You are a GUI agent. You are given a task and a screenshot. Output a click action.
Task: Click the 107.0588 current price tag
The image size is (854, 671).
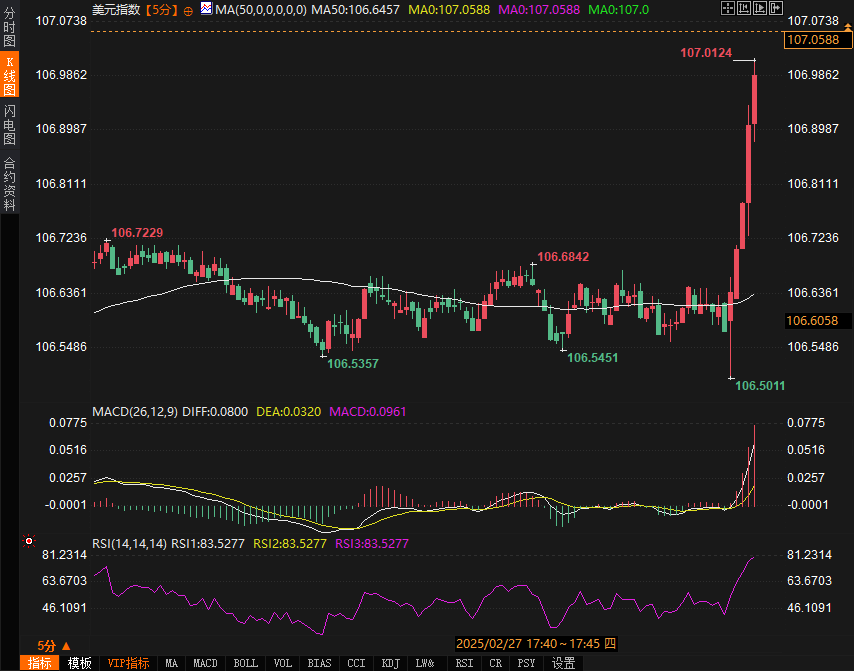pyautogui.click(x=817, y=40)
